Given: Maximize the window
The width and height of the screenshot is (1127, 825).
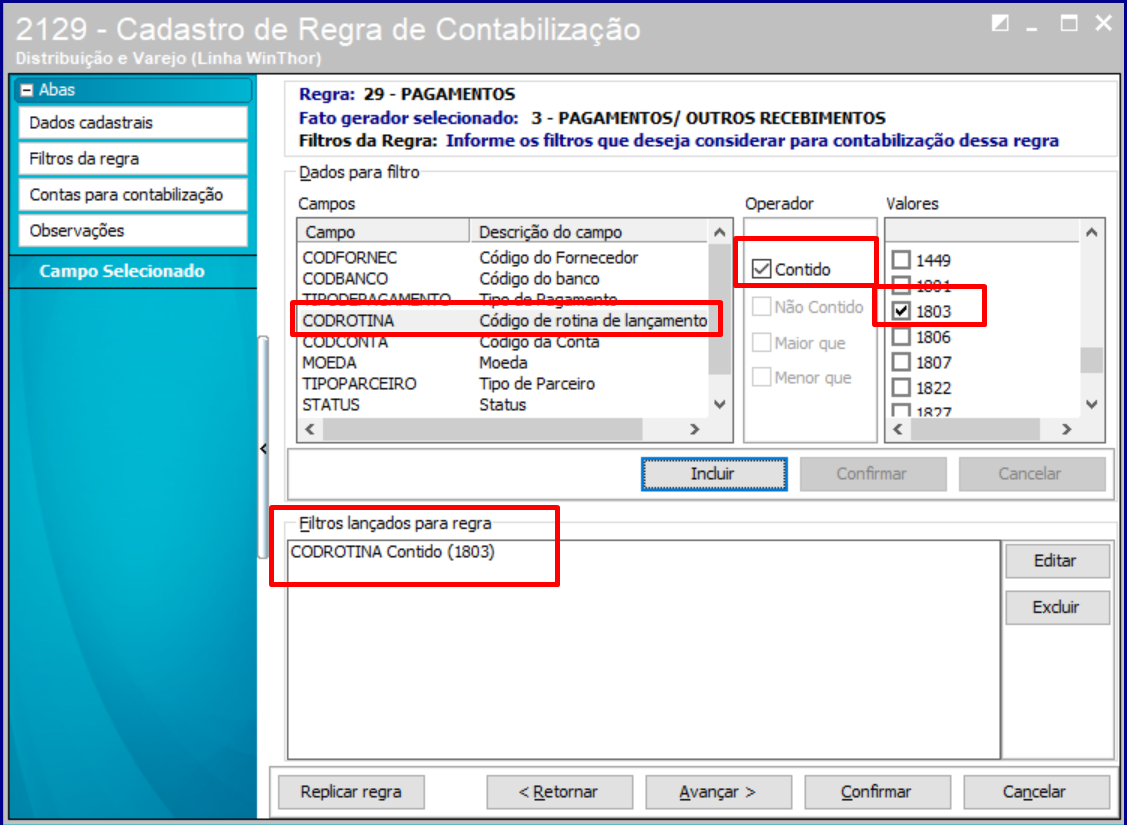Looking at the screenshot, I should [1069, 24].
